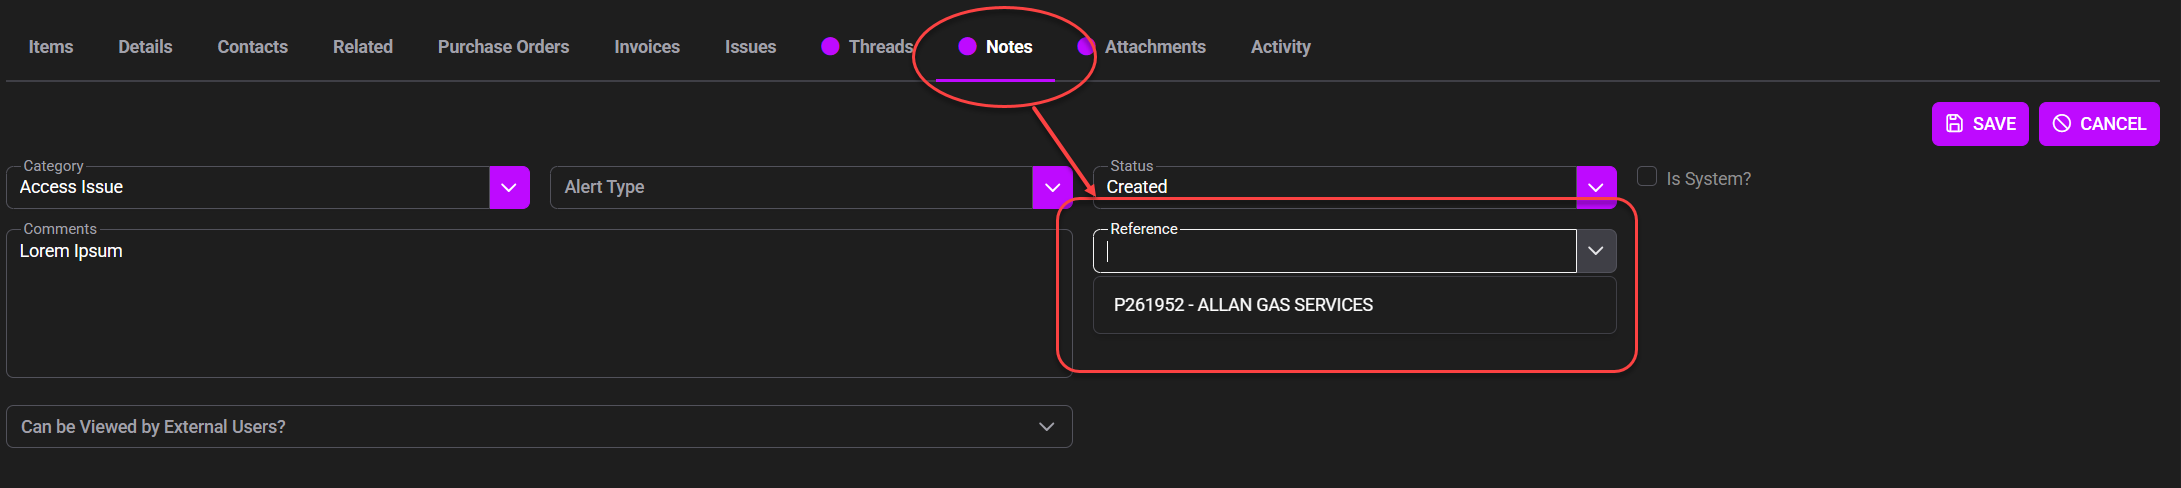Open the Items tab

(x=51, y=47)
